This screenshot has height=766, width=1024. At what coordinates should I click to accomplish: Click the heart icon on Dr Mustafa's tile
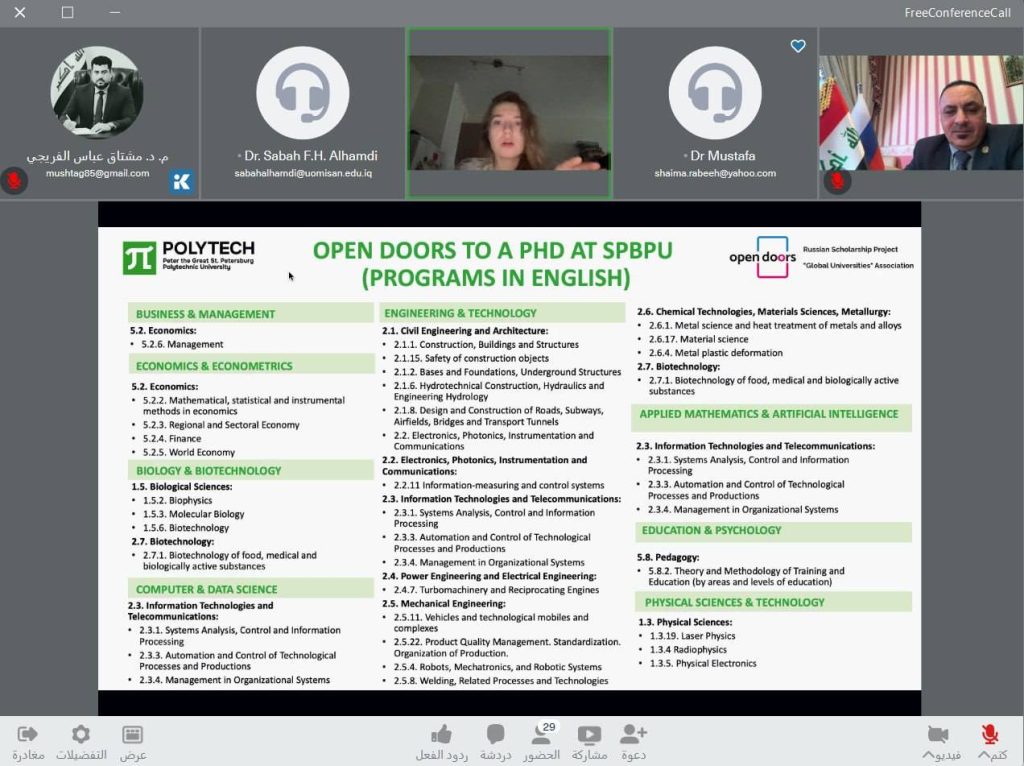[798, 46]
